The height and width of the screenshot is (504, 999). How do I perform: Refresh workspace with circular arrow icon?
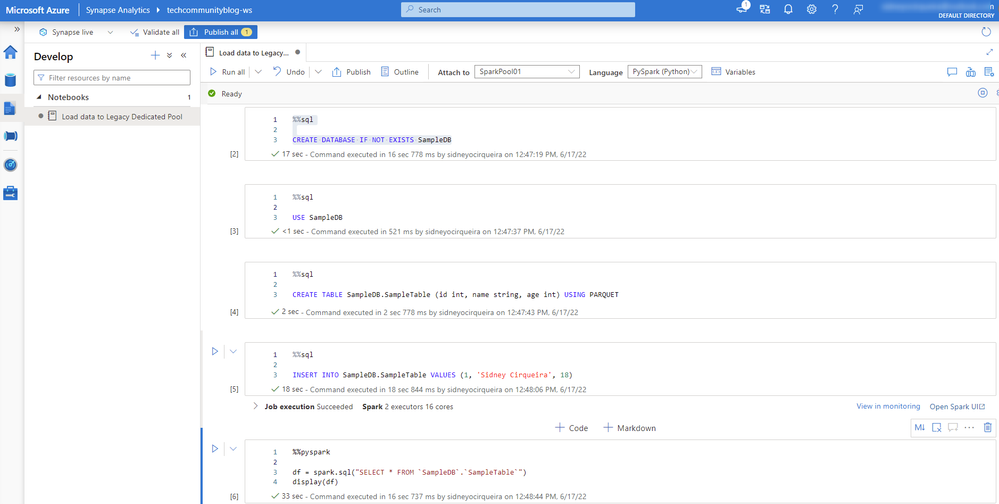[x=986, y=32]
